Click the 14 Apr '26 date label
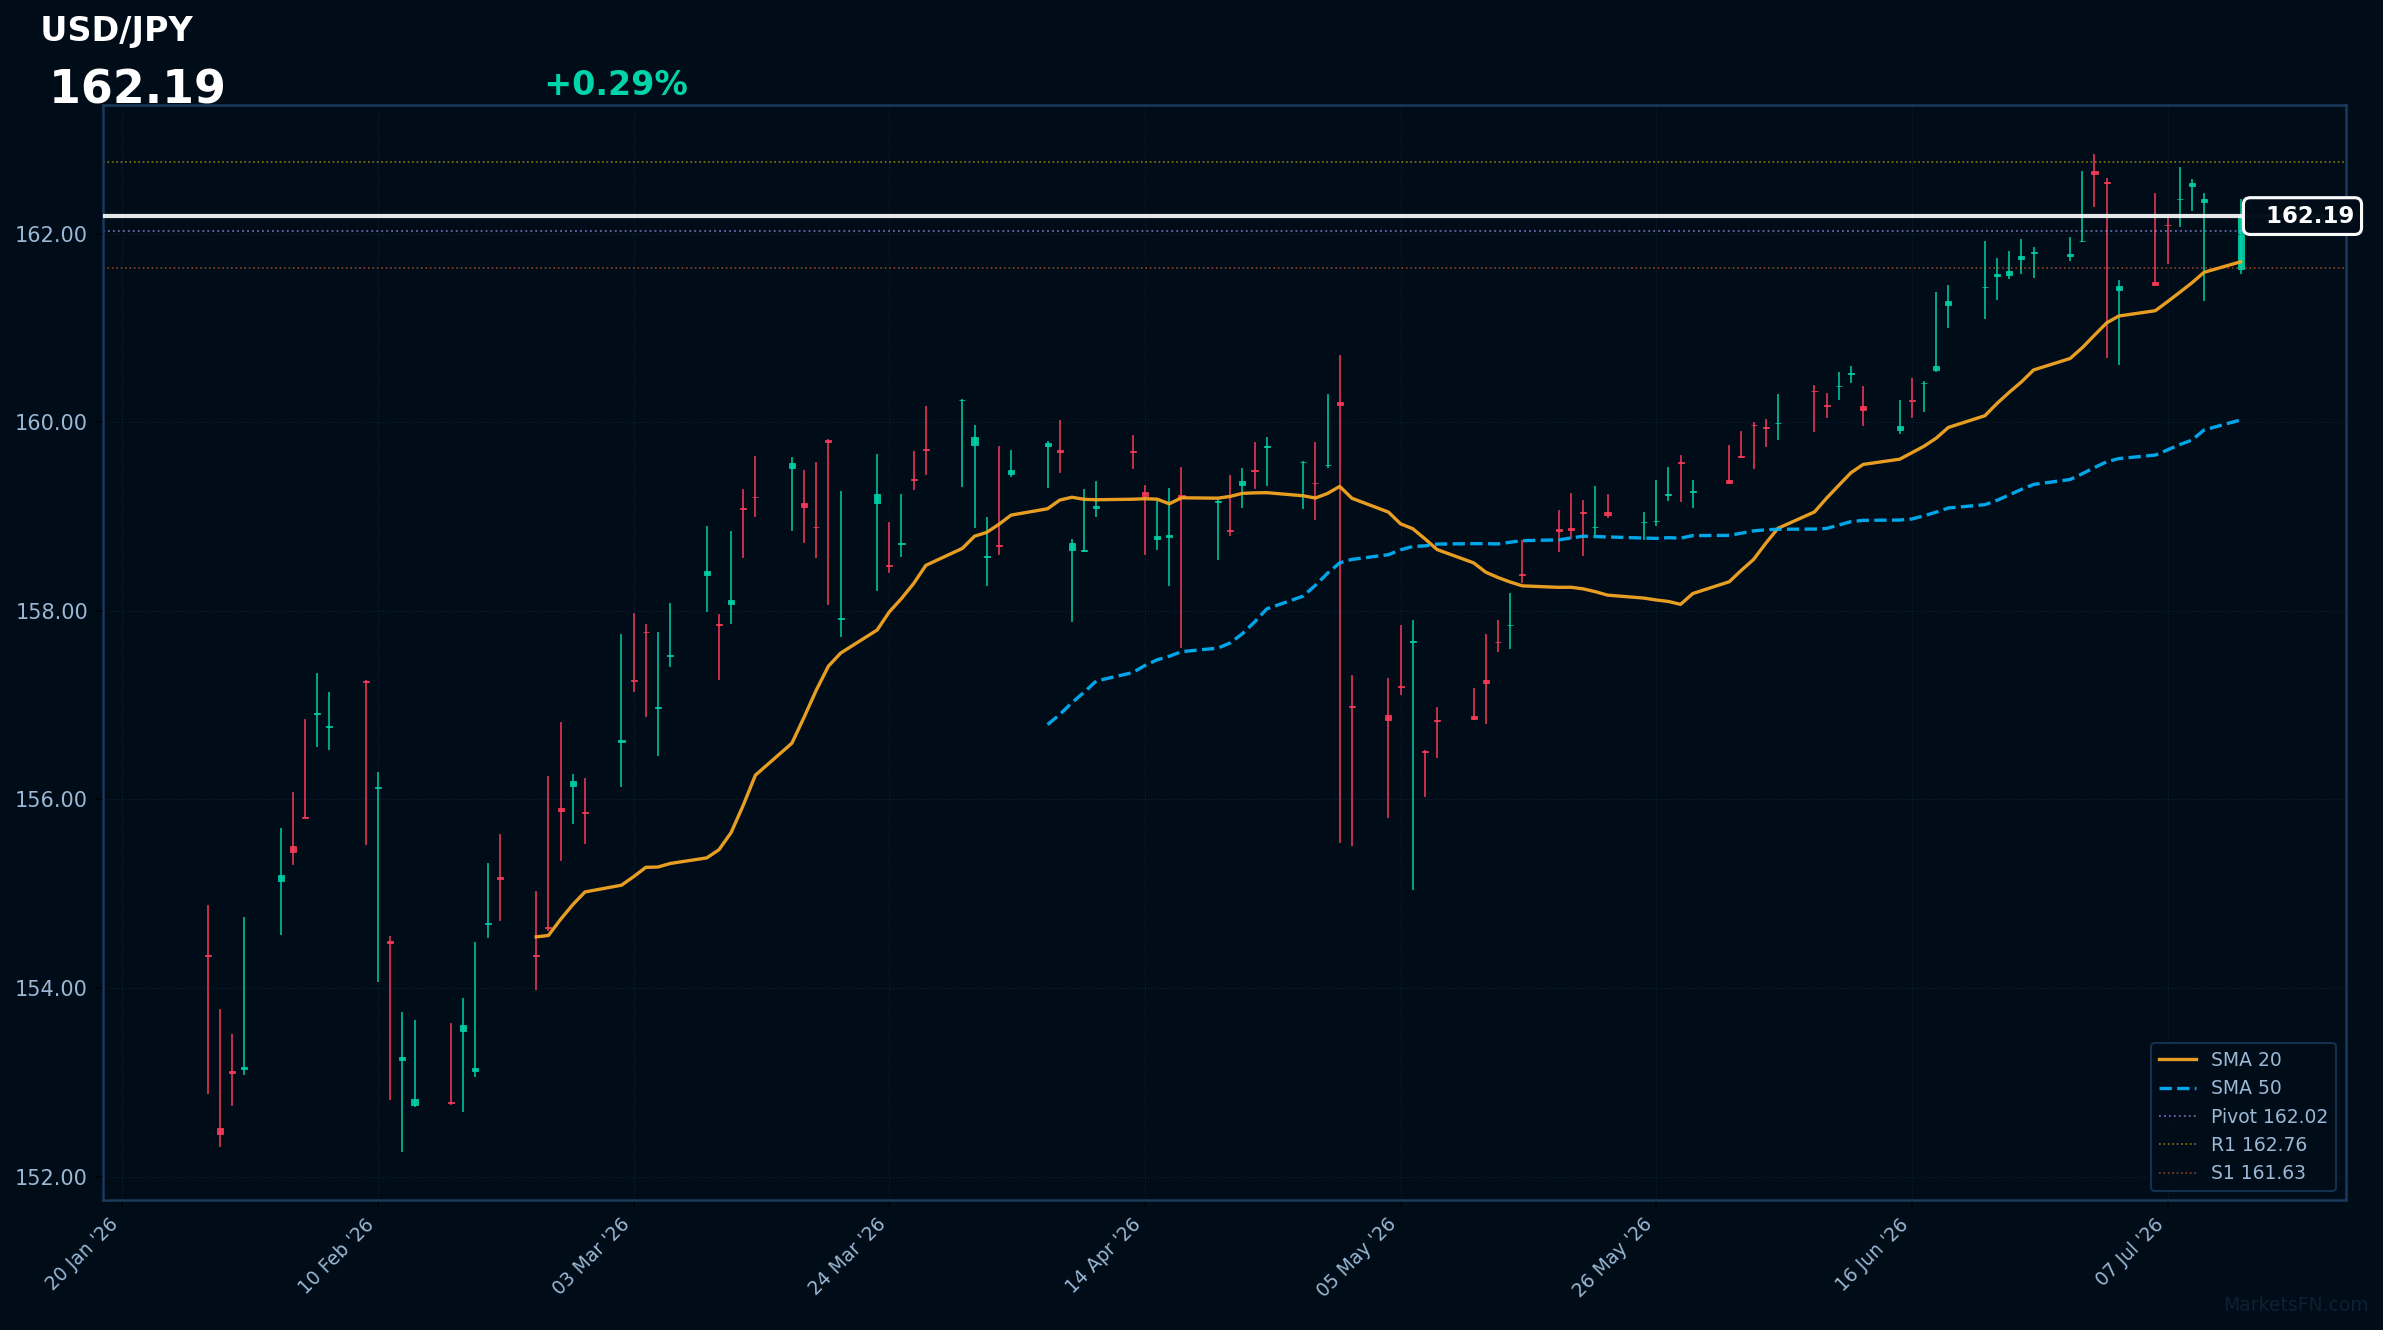Screen dimensions: 2383x1330 coord(1102,1255)
